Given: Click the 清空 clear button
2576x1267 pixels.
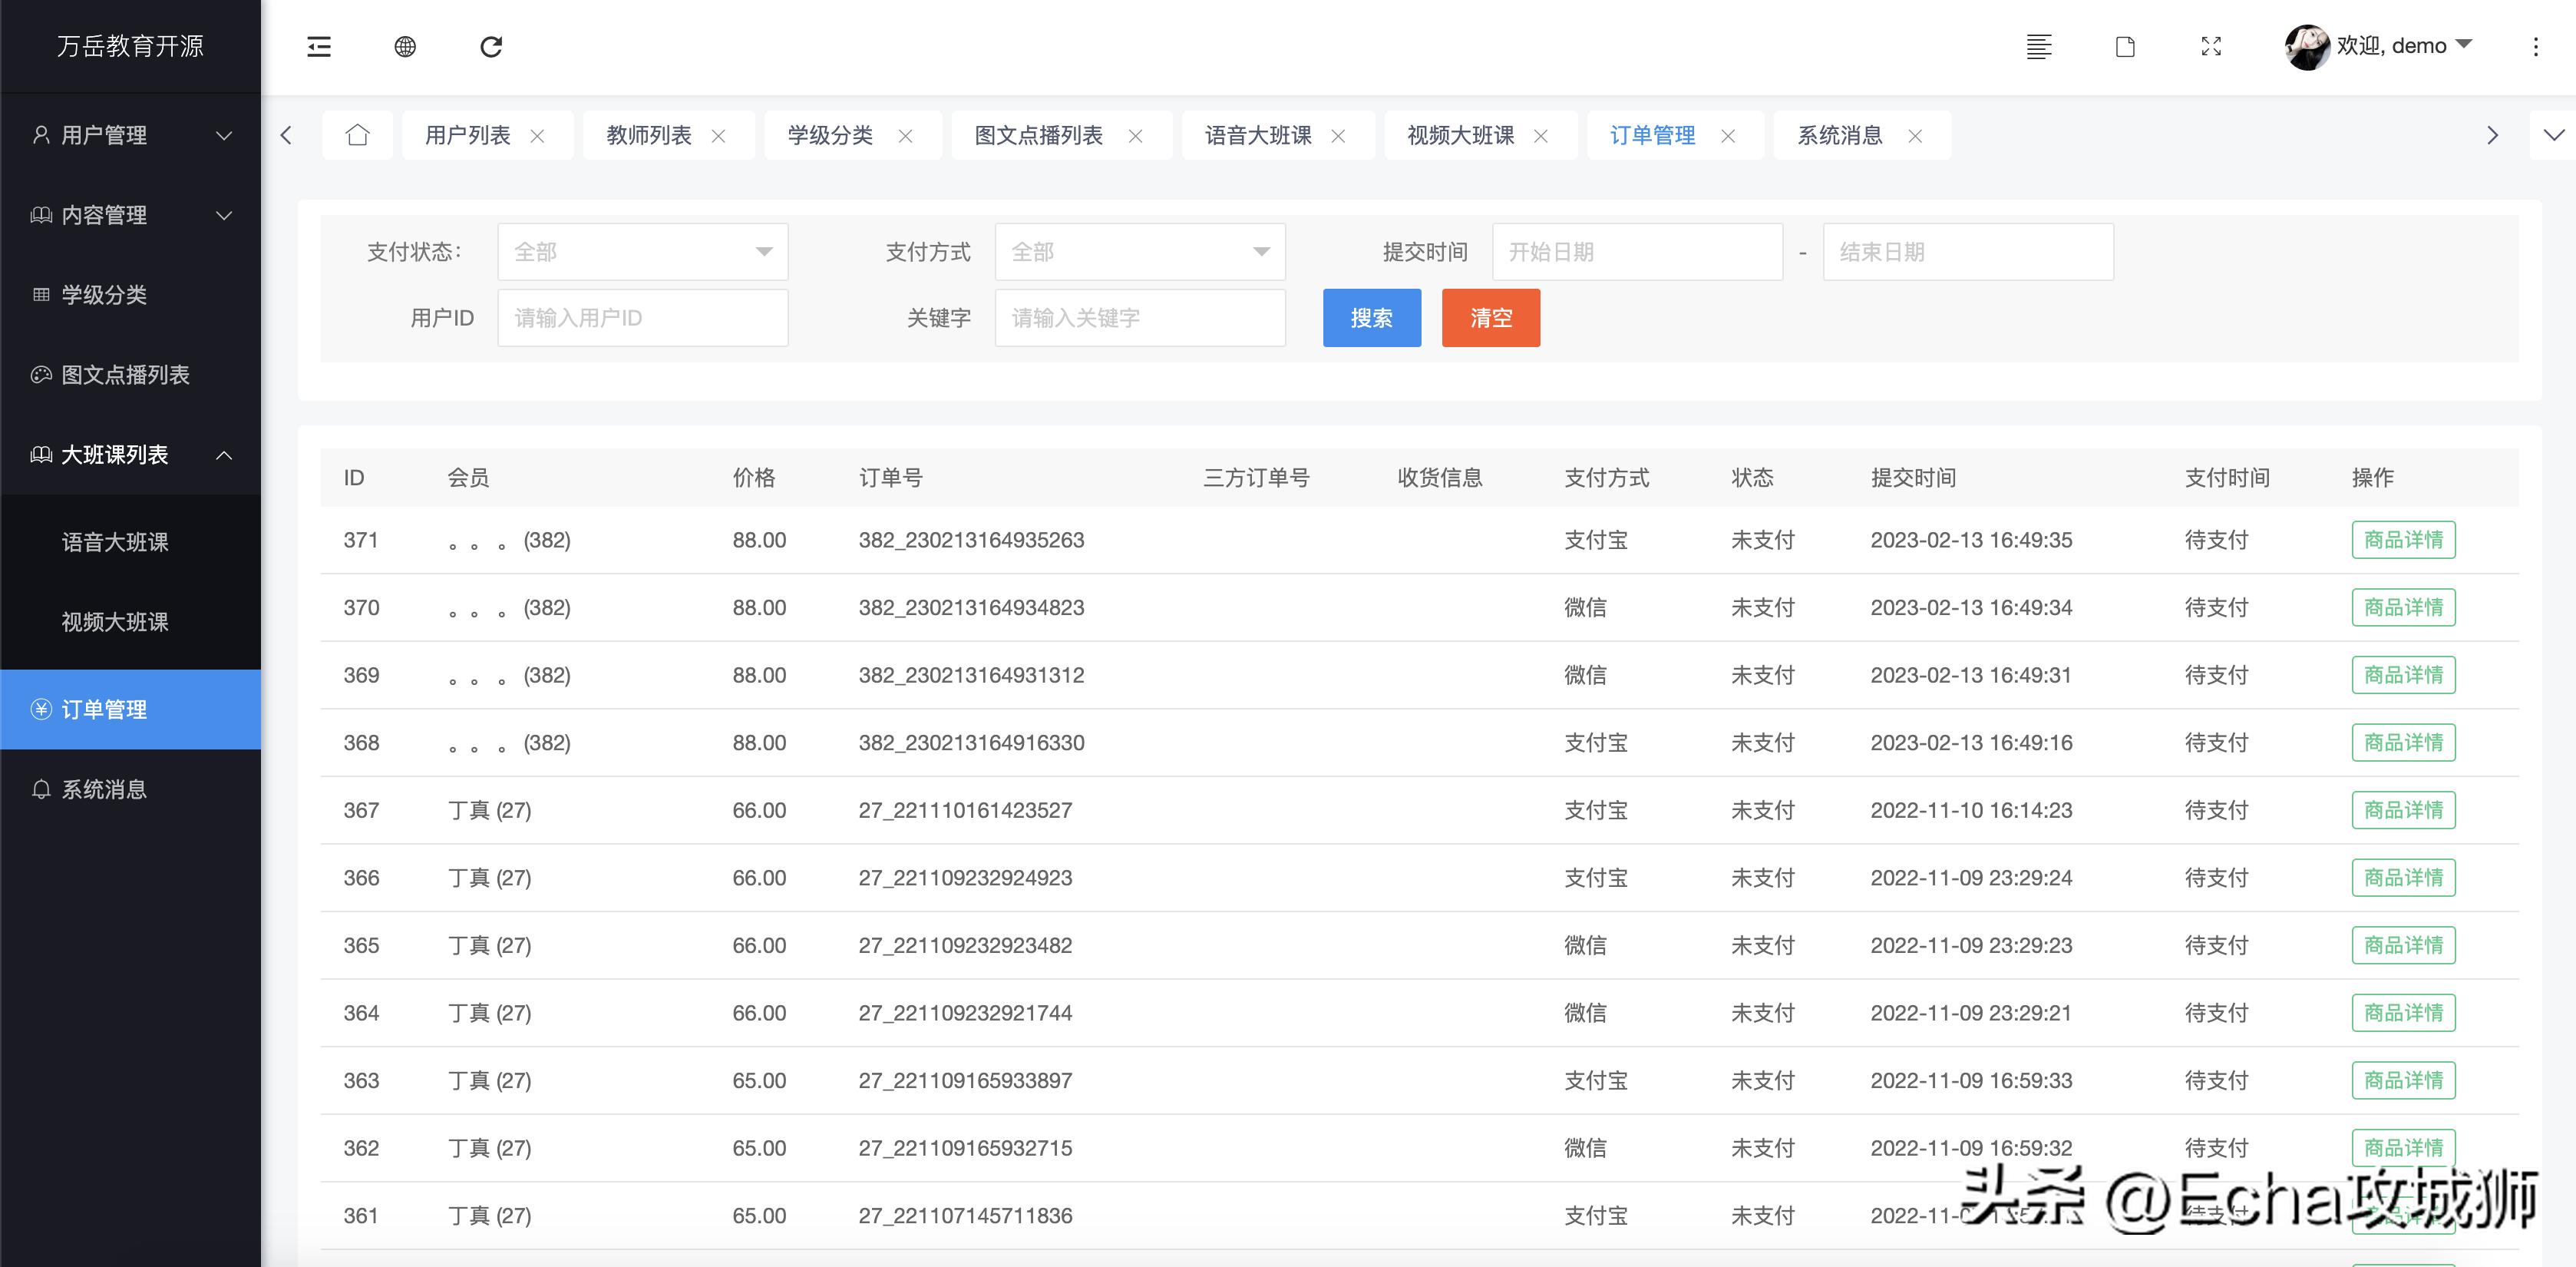Looking at the screenshot, I should coord(1490,317).
